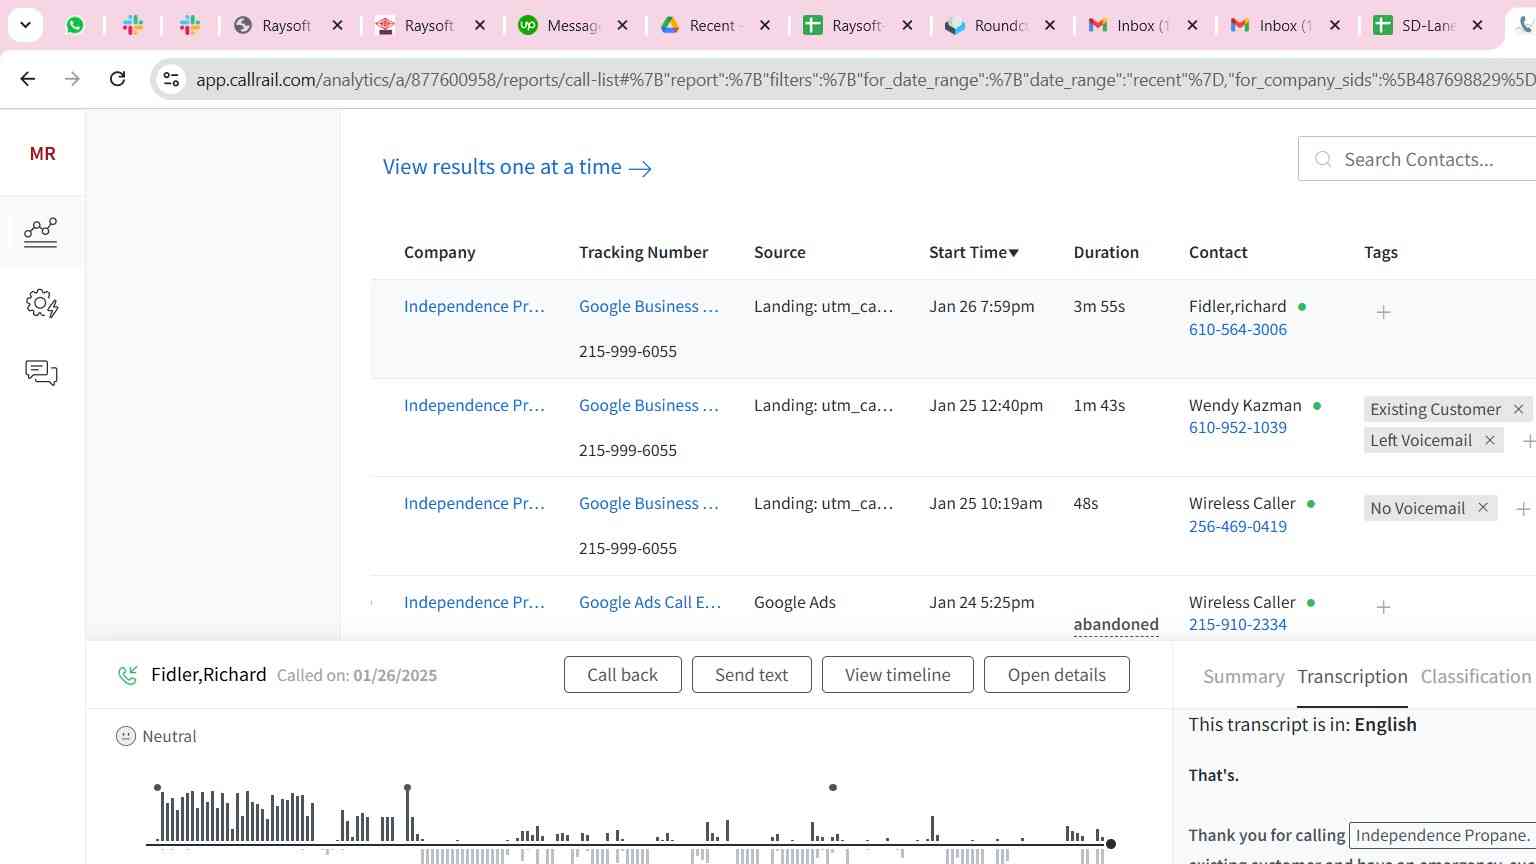Click the Tracking Number column header
Image resolution: width=1536 pixels, height=864 pixels.
point(643,252)
